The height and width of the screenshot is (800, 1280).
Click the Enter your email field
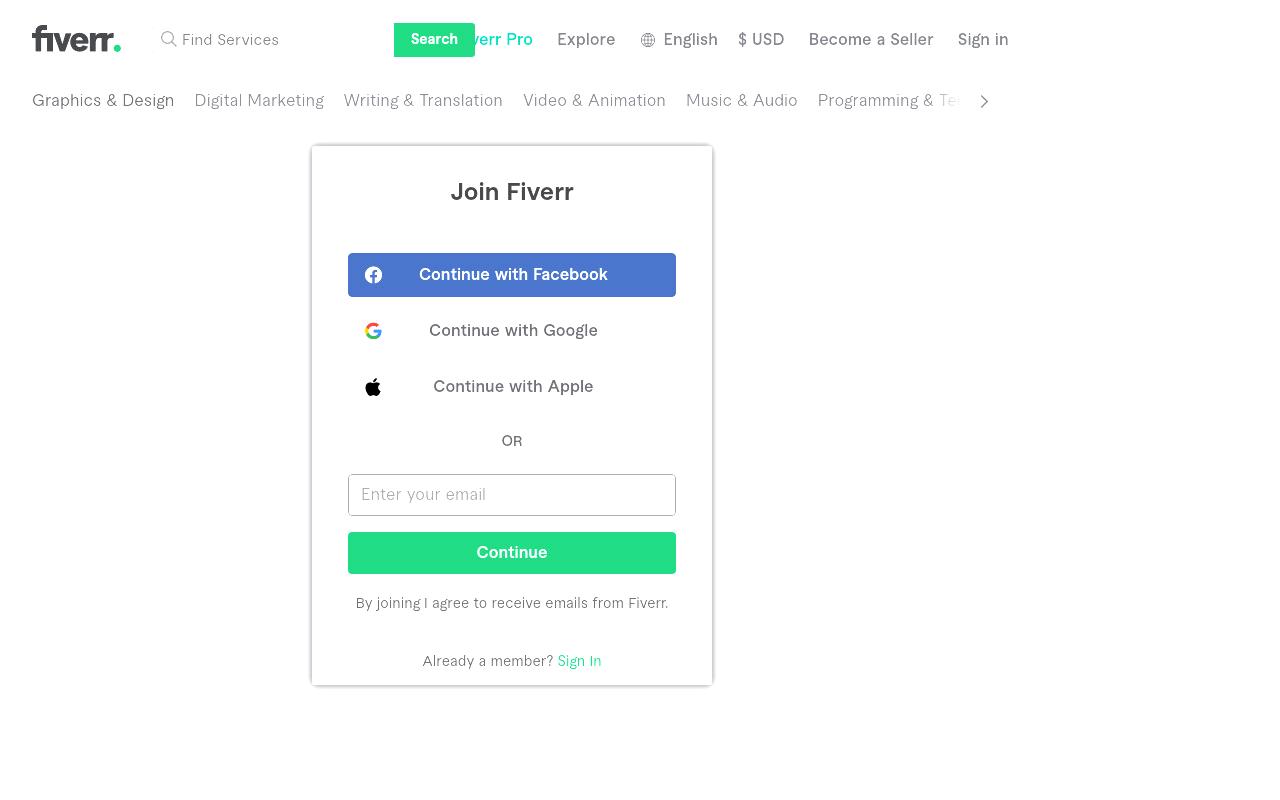(x=512, y=495)
